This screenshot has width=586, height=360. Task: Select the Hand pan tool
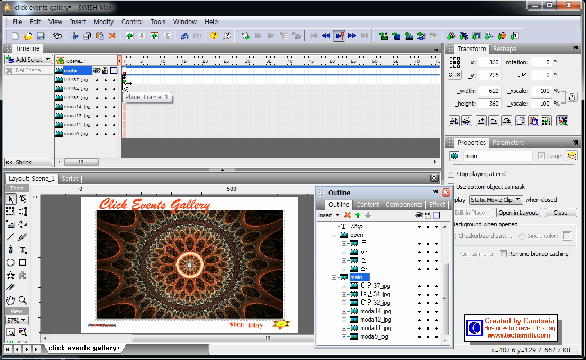[x=11, y=300]
